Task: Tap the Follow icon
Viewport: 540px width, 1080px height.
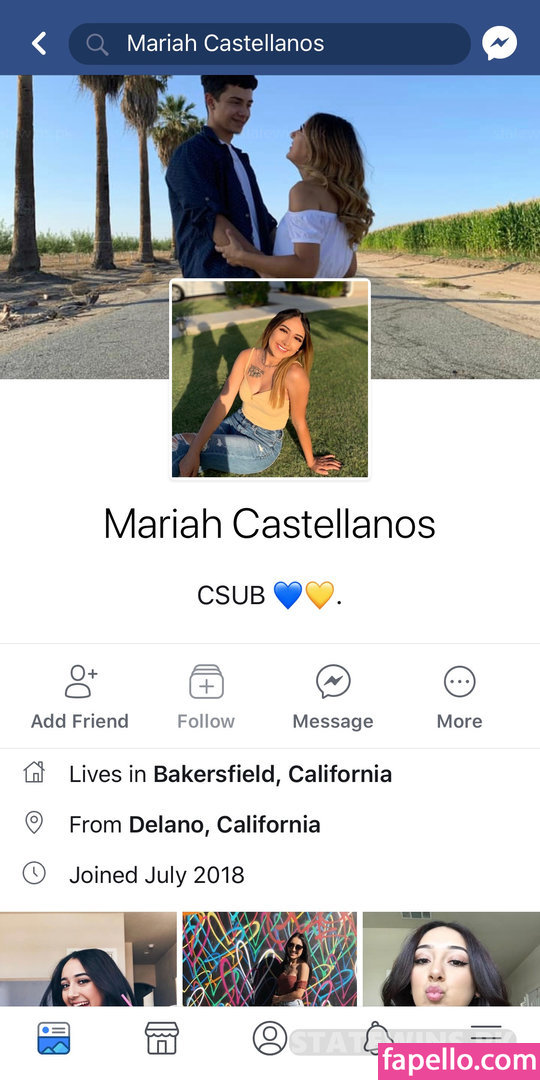Action: point(206,682)
